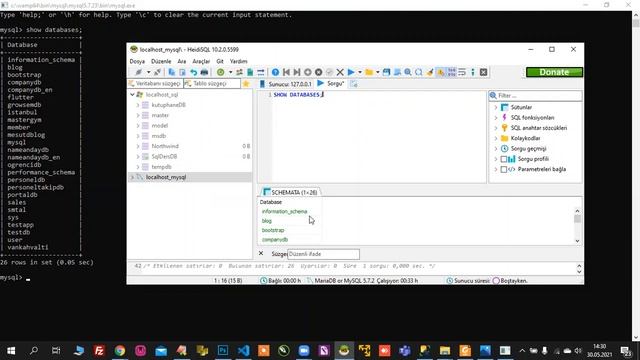This screenshot has width=640, height=360.
Task: Click the result grid vertical scrollbar
Action: (x=577, y=226)
